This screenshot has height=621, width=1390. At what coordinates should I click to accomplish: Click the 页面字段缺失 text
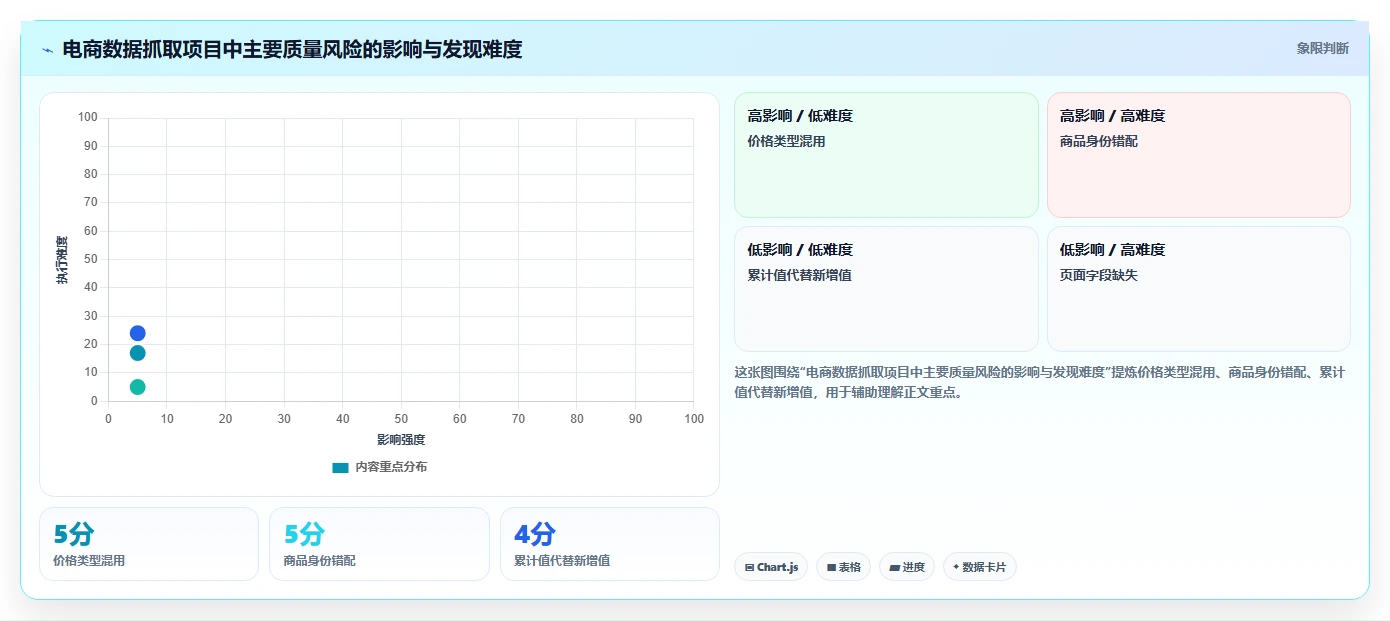1099,275
